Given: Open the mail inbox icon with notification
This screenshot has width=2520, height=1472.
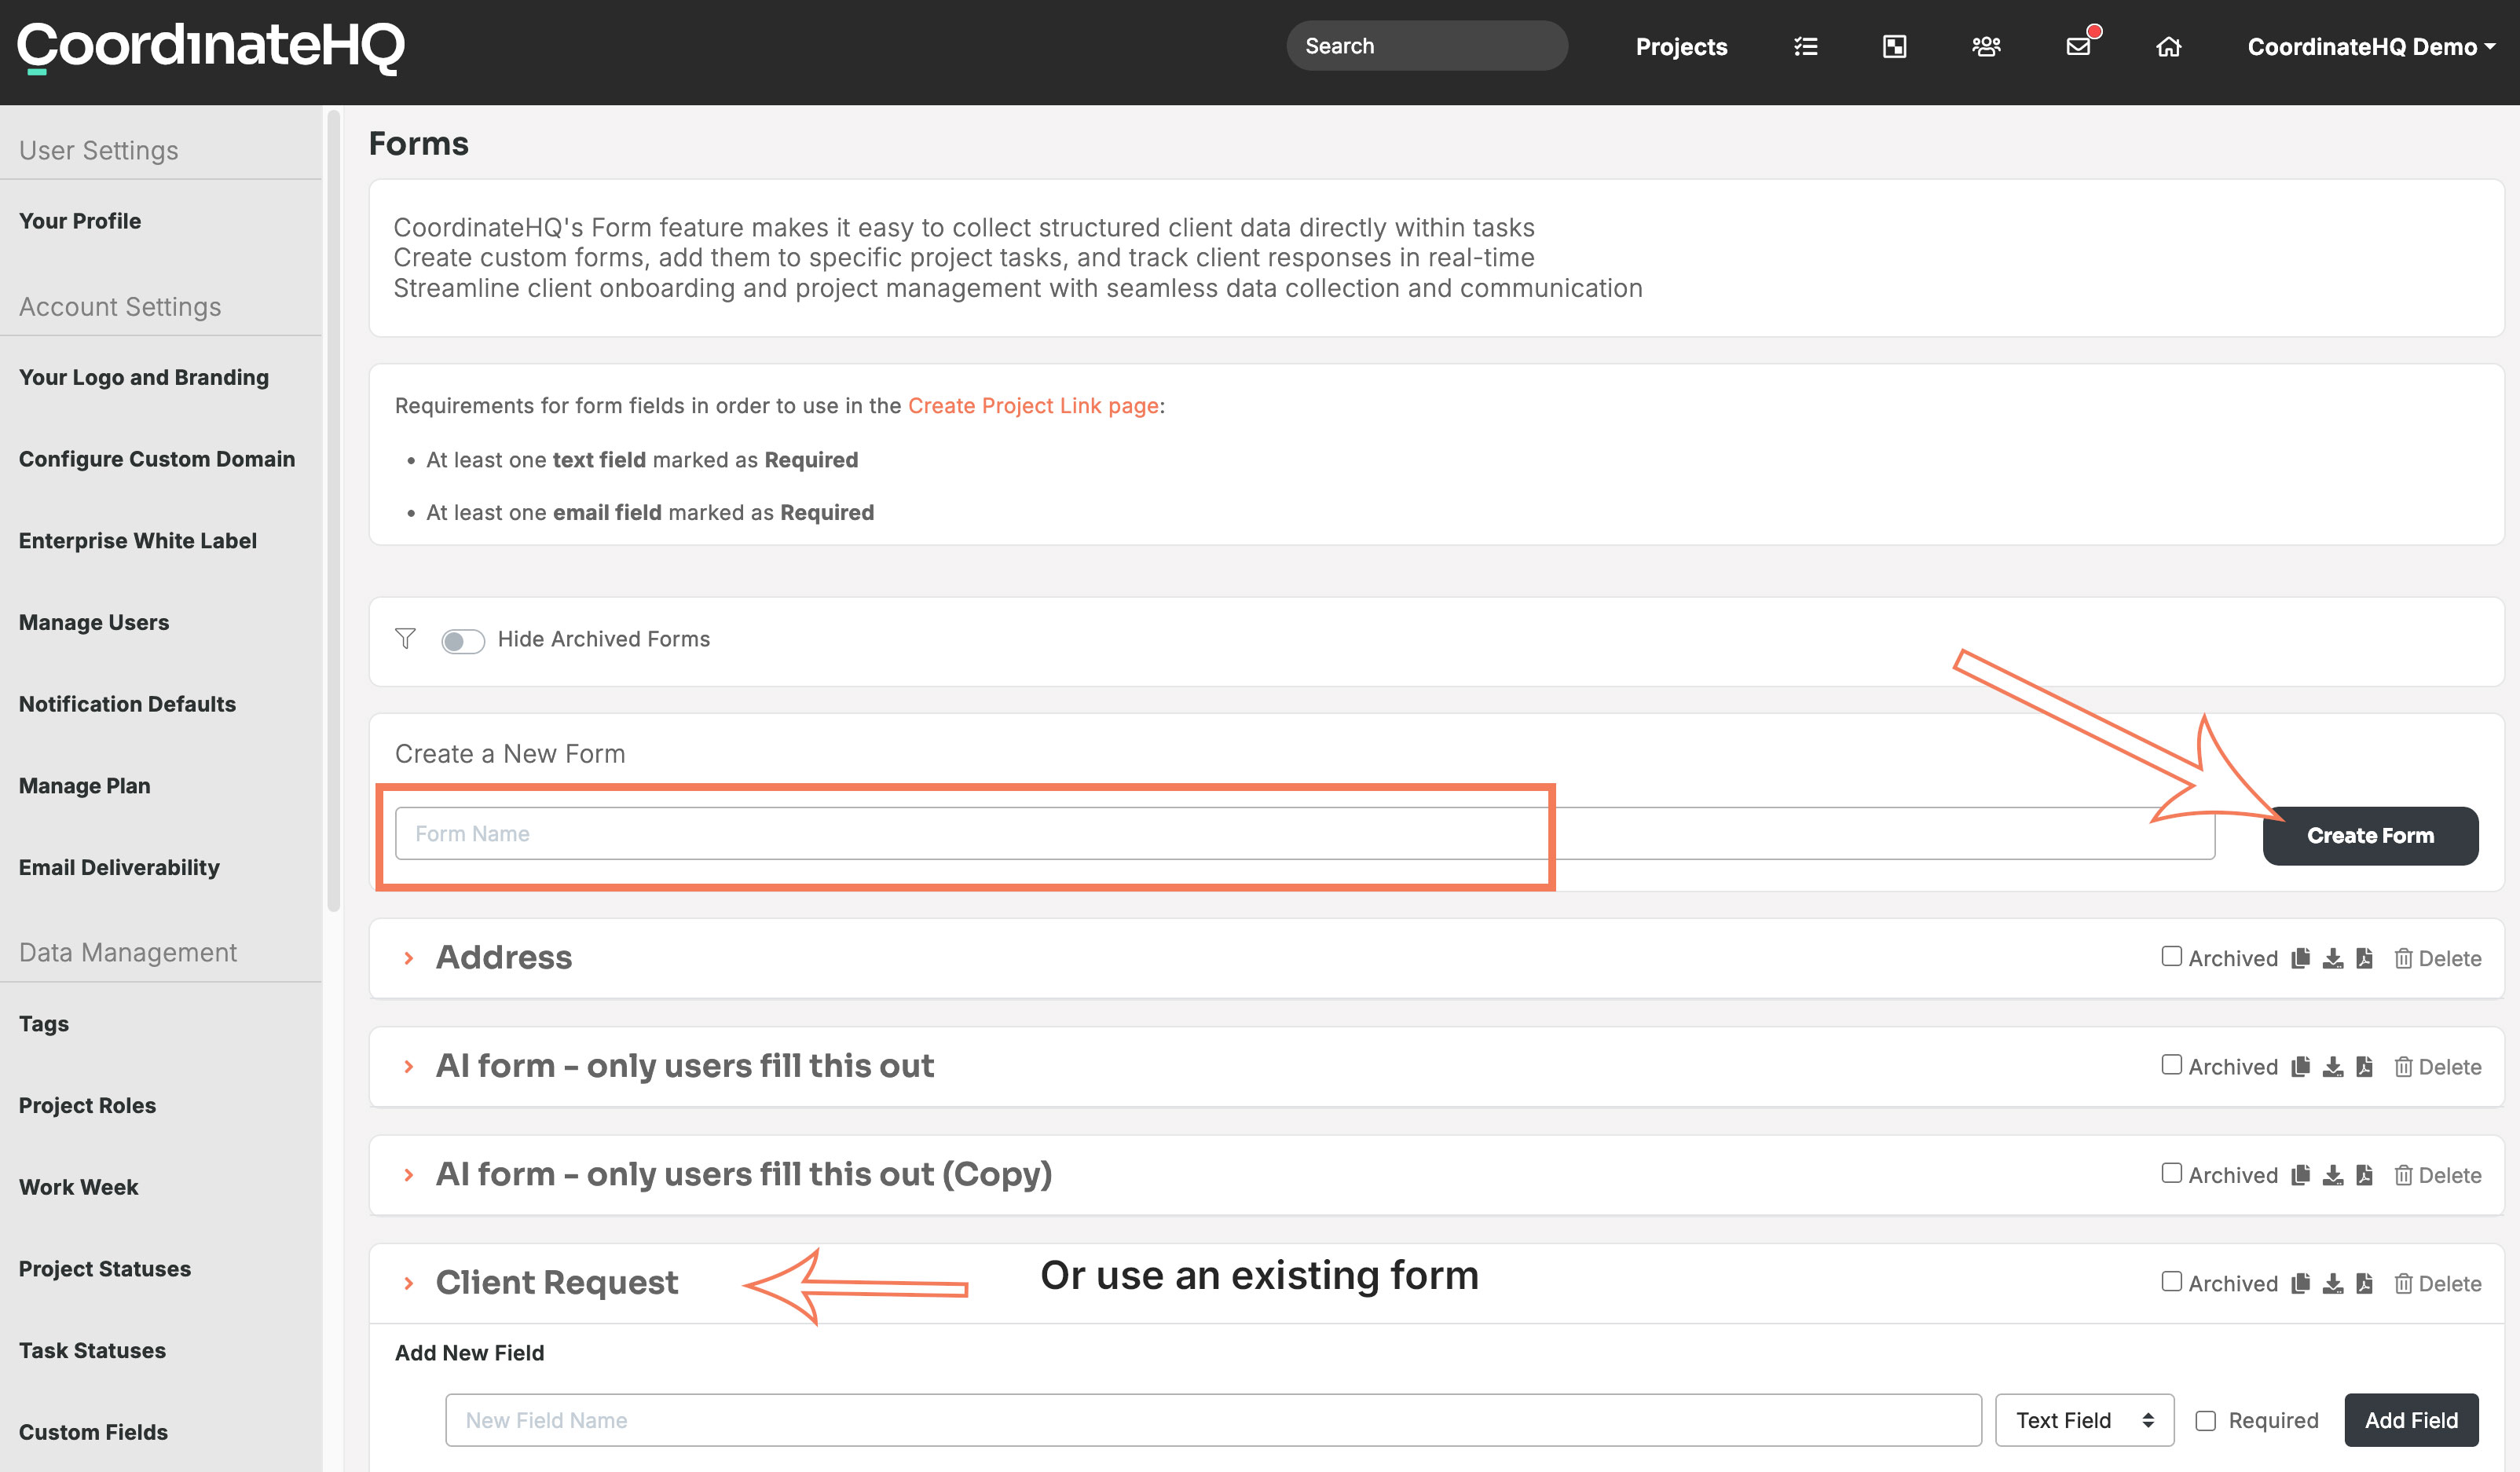Looking at the screenshot, I should click(x=2080, y=45).
